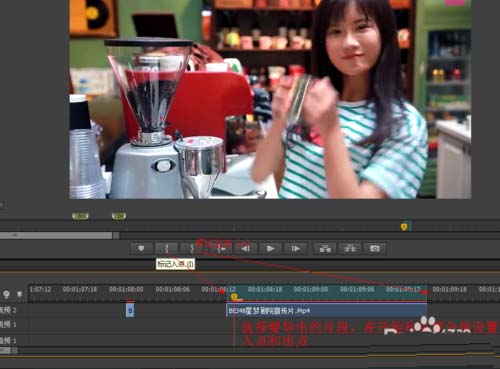Click the second green field under the preview
The height and width of the screenshot is (369, 500).
coord(119,216)
